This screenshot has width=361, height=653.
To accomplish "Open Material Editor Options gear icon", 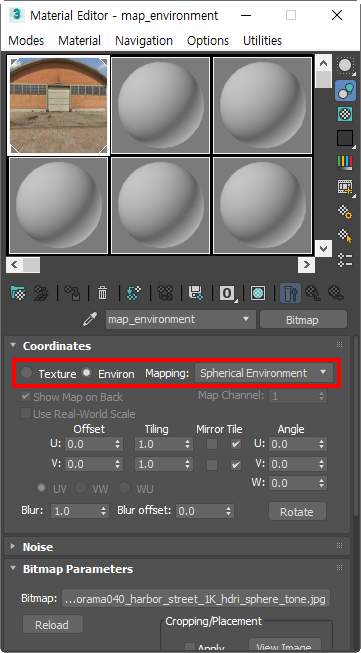I will coord(345,212).
